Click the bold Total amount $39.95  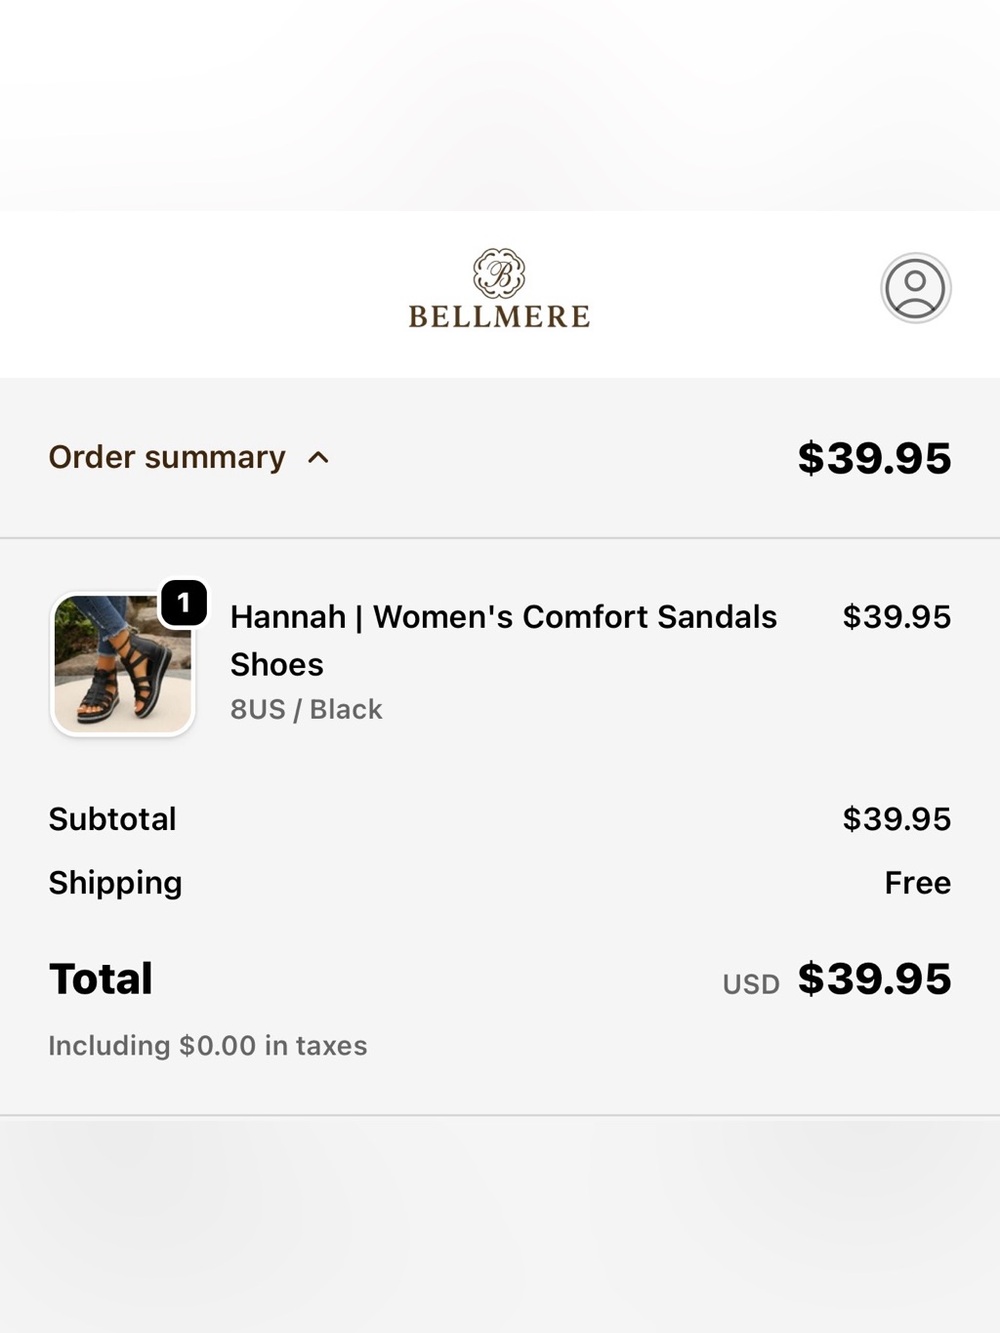click(874, 978)
